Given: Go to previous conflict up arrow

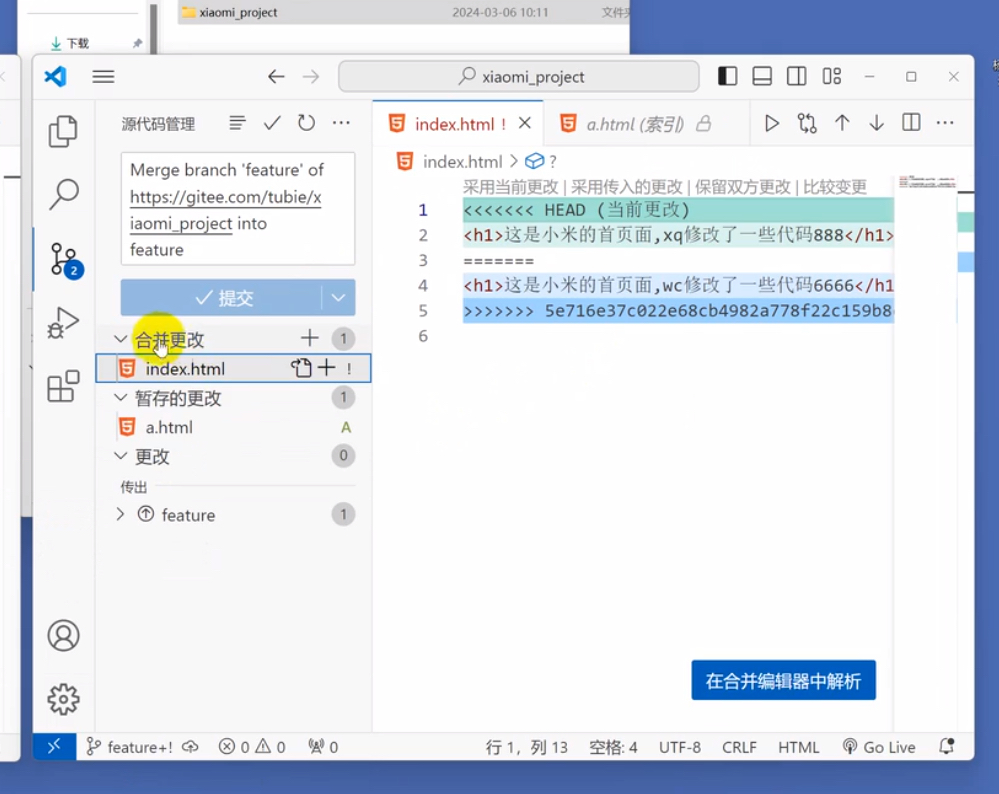Looking at the screenshot, I should pos(842,123).
